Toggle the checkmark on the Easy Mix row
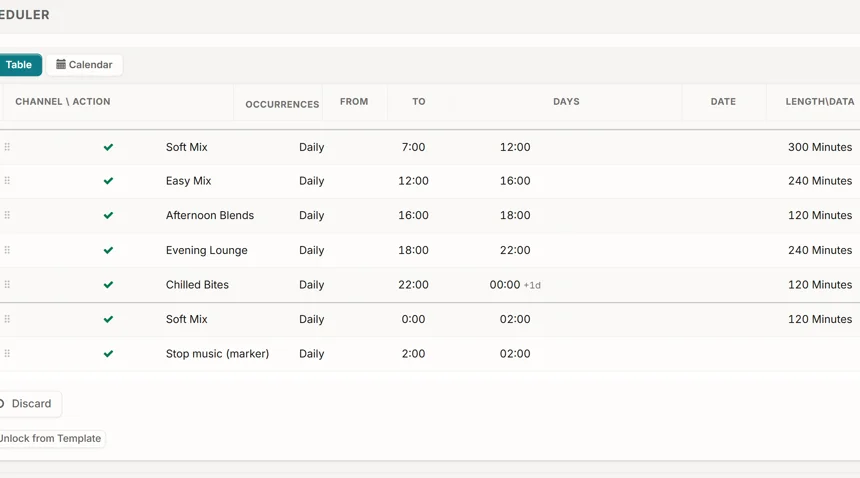Image resolution: width=860 pixels, height=478 pixels. [x=109, y=181]
